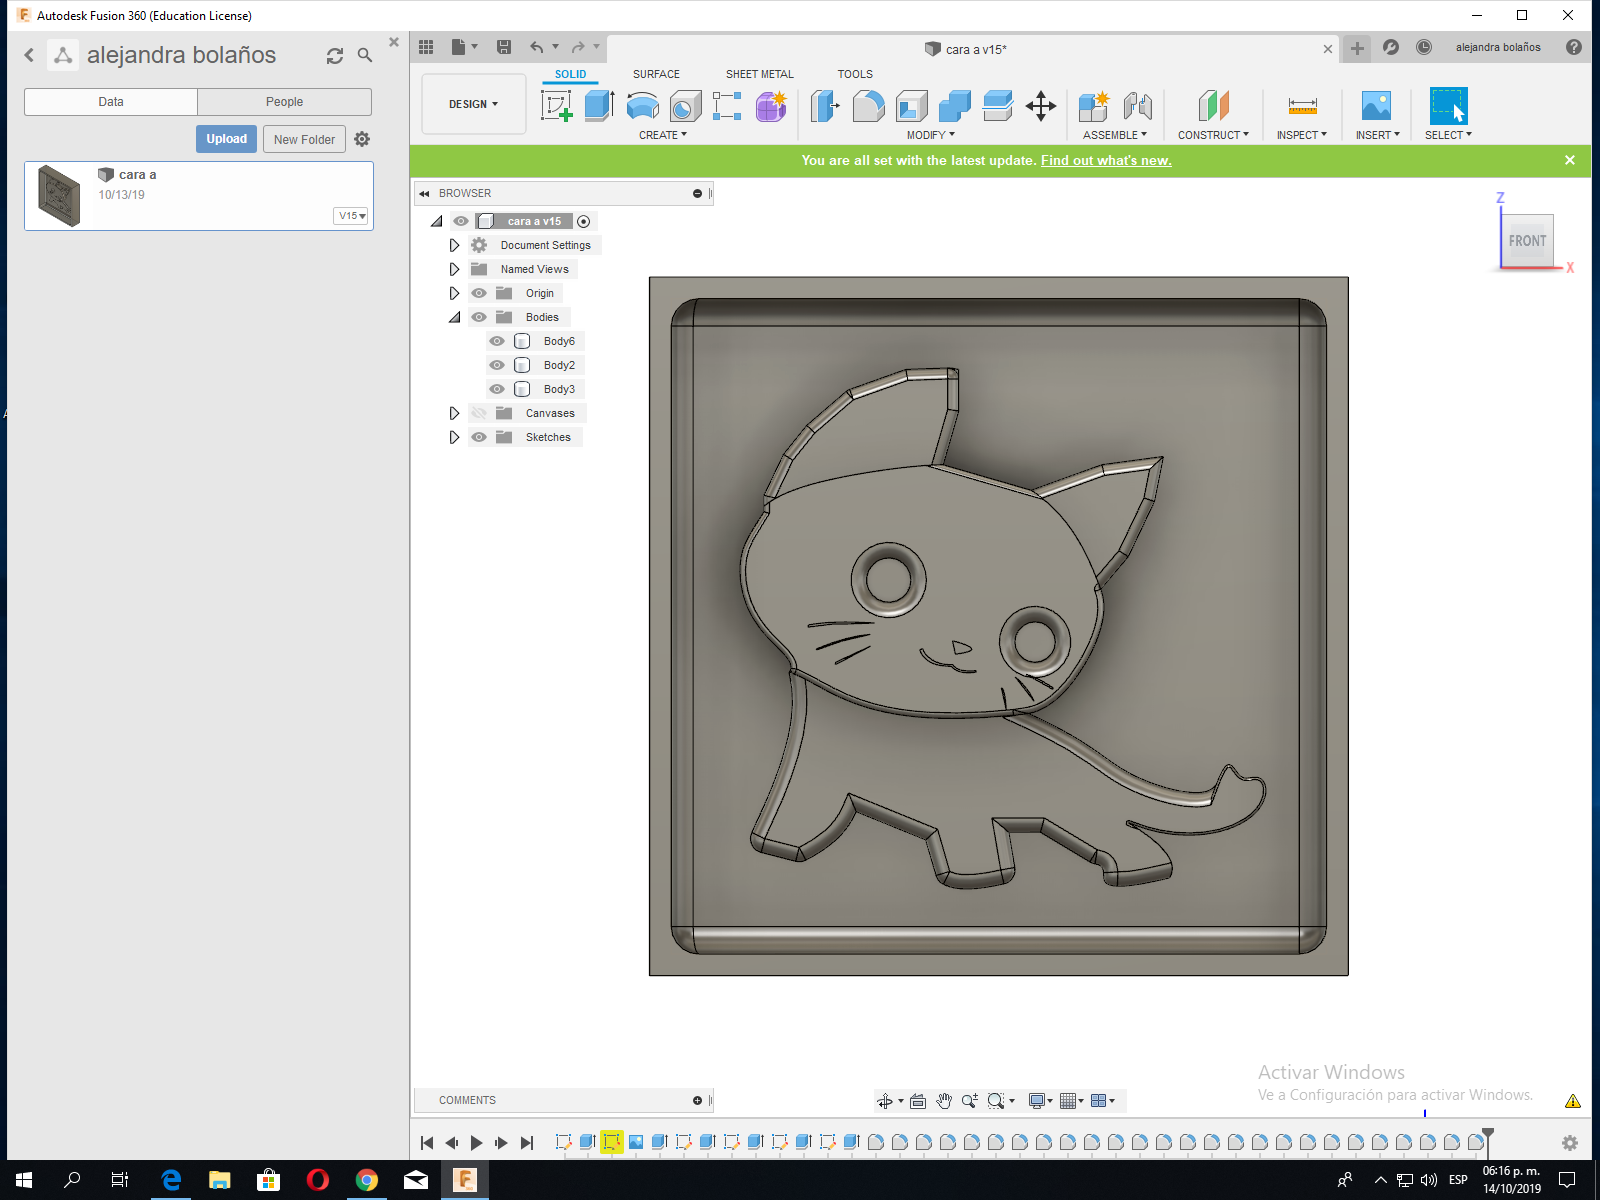Expand Document Settings node
1600x1200 pixels.
pyautogui.click(x=454, y=245)
